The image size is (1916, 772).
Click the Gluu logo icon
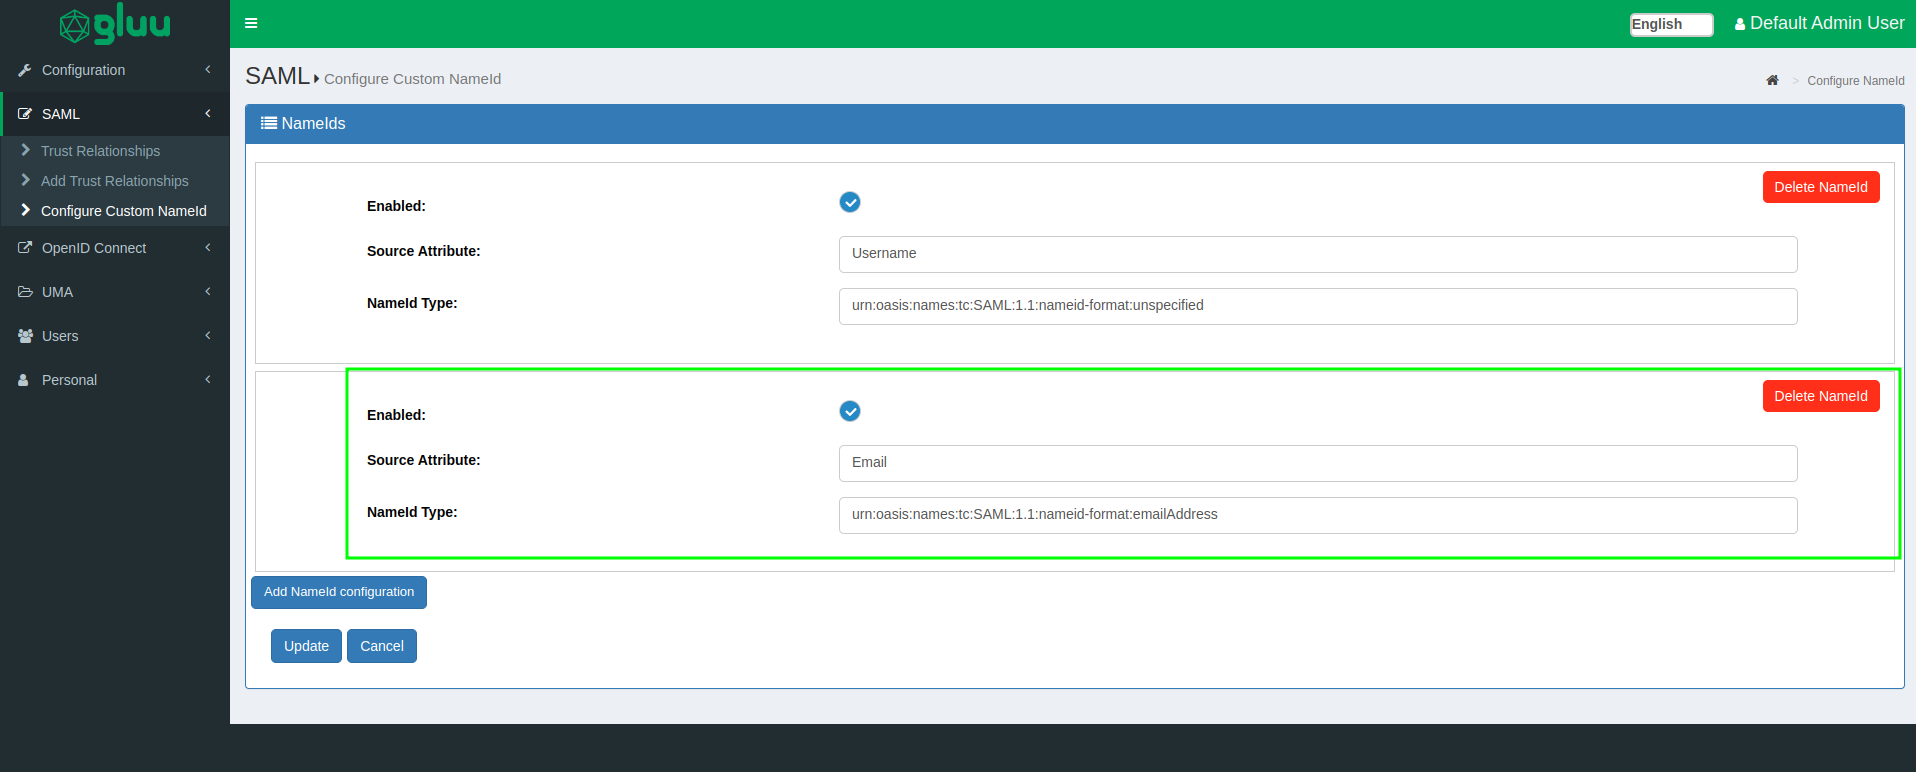(76, 26)
